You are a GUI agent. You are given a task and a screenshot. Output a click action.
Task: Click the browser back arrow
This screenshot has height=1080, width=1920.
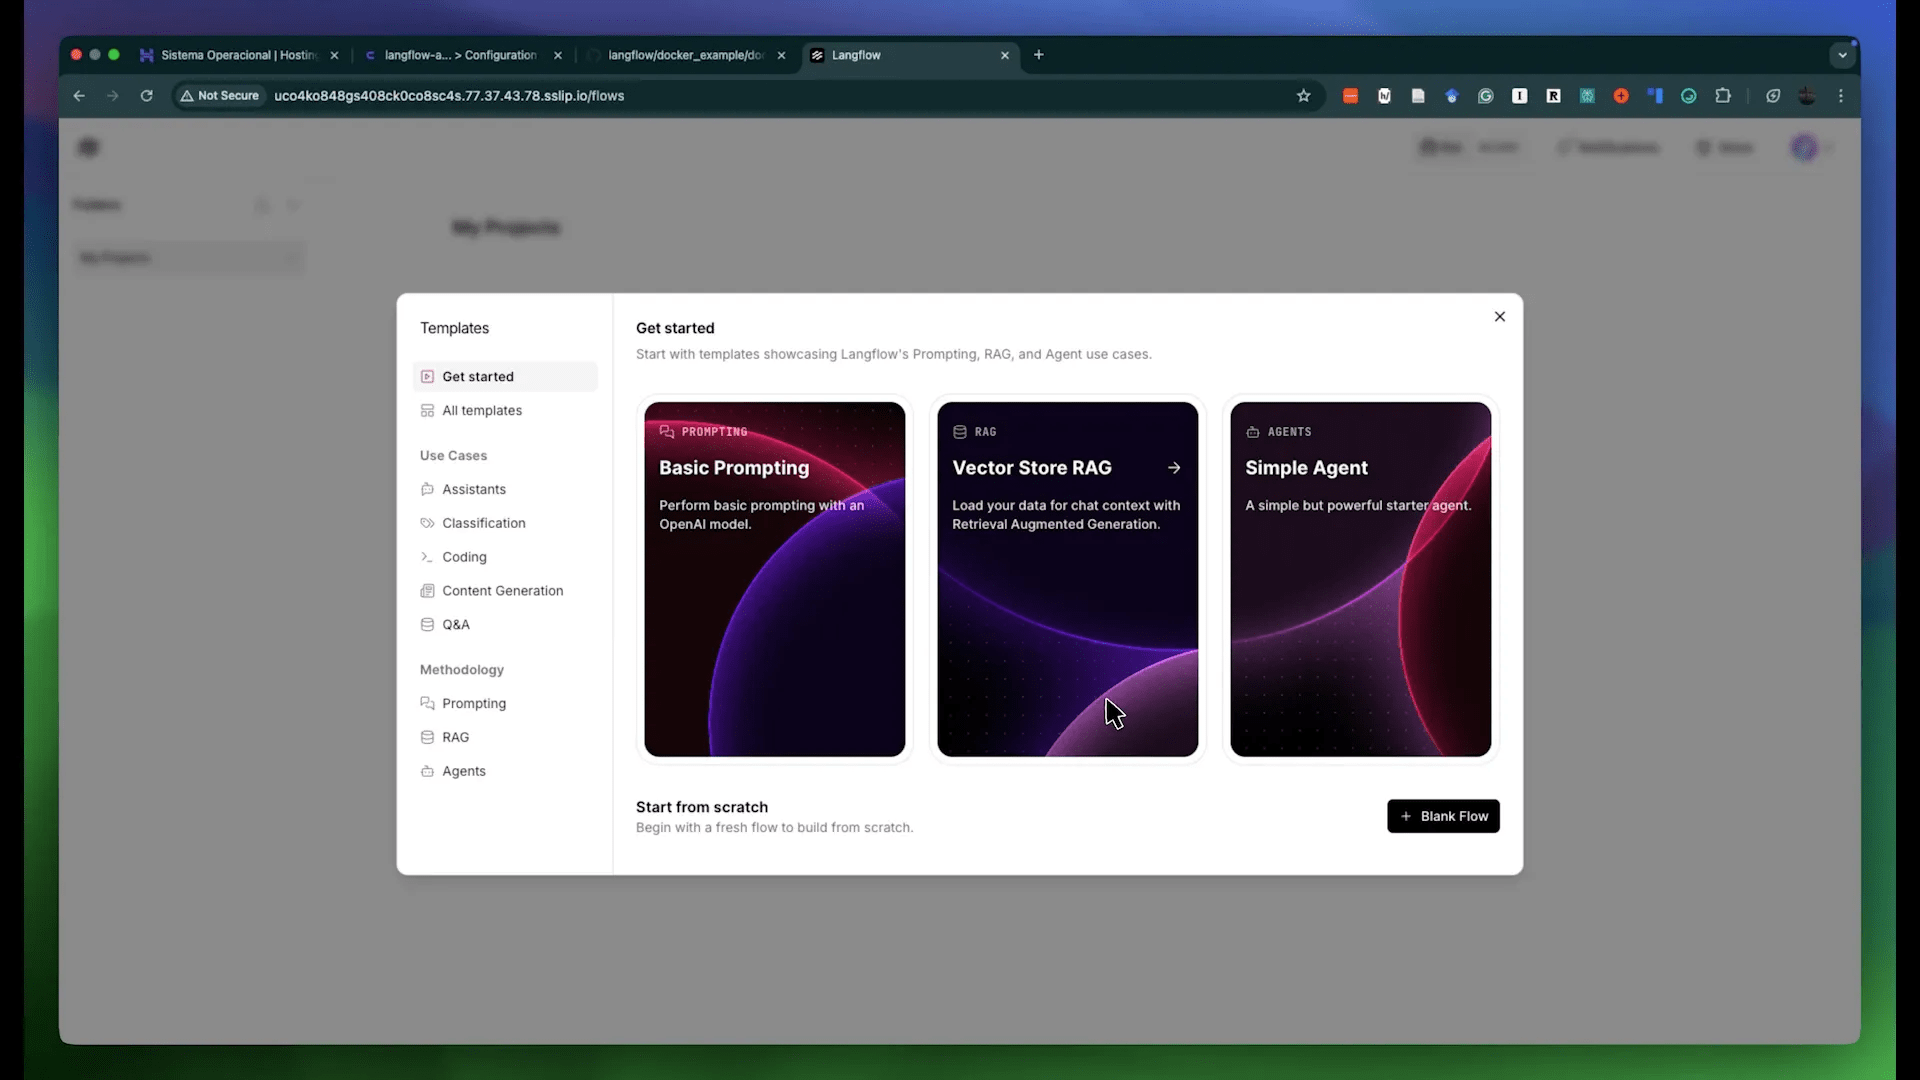pos(79,96)
